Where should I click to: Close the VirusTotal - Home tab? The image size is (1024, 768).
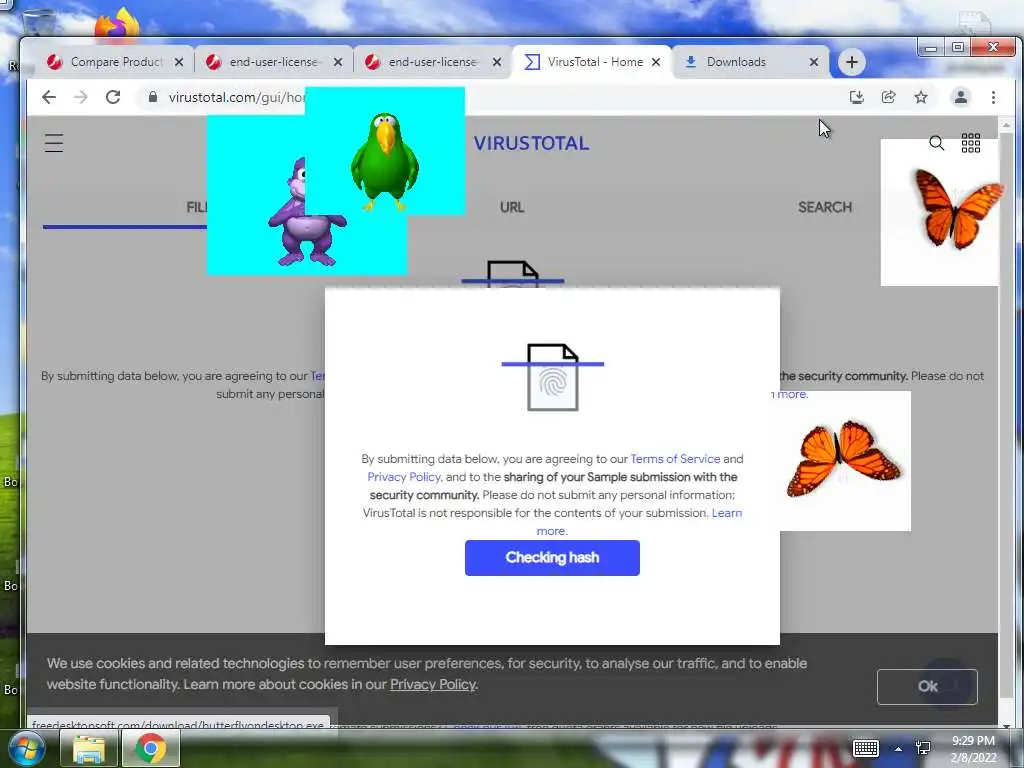656,62
